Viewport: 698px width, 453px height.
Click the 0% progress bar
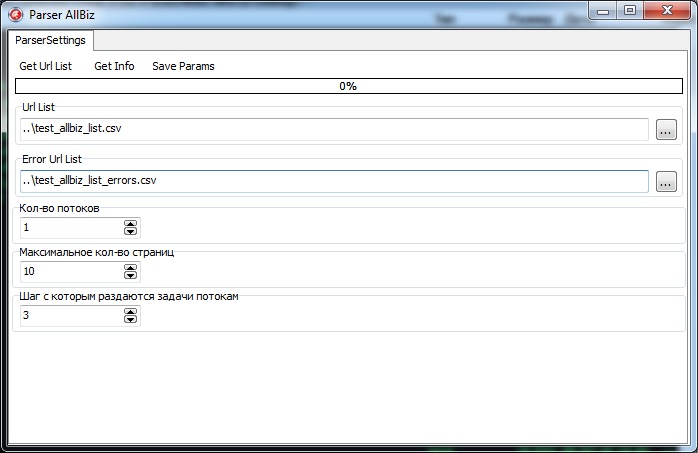click(349, 86)
